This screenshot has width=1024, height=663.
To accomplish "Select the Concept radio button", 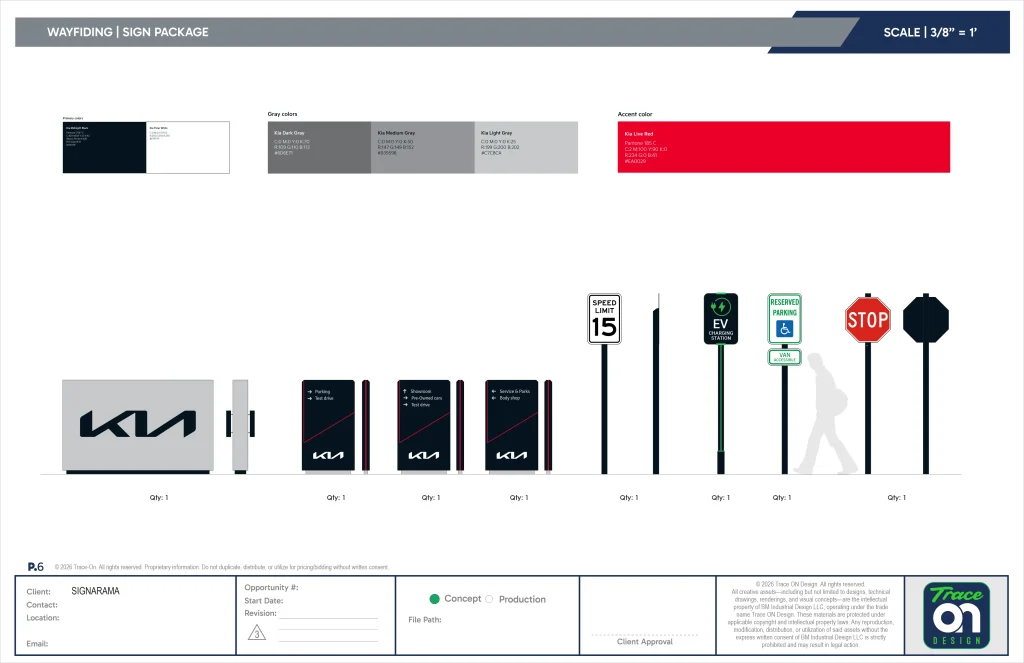I will 434,599.
